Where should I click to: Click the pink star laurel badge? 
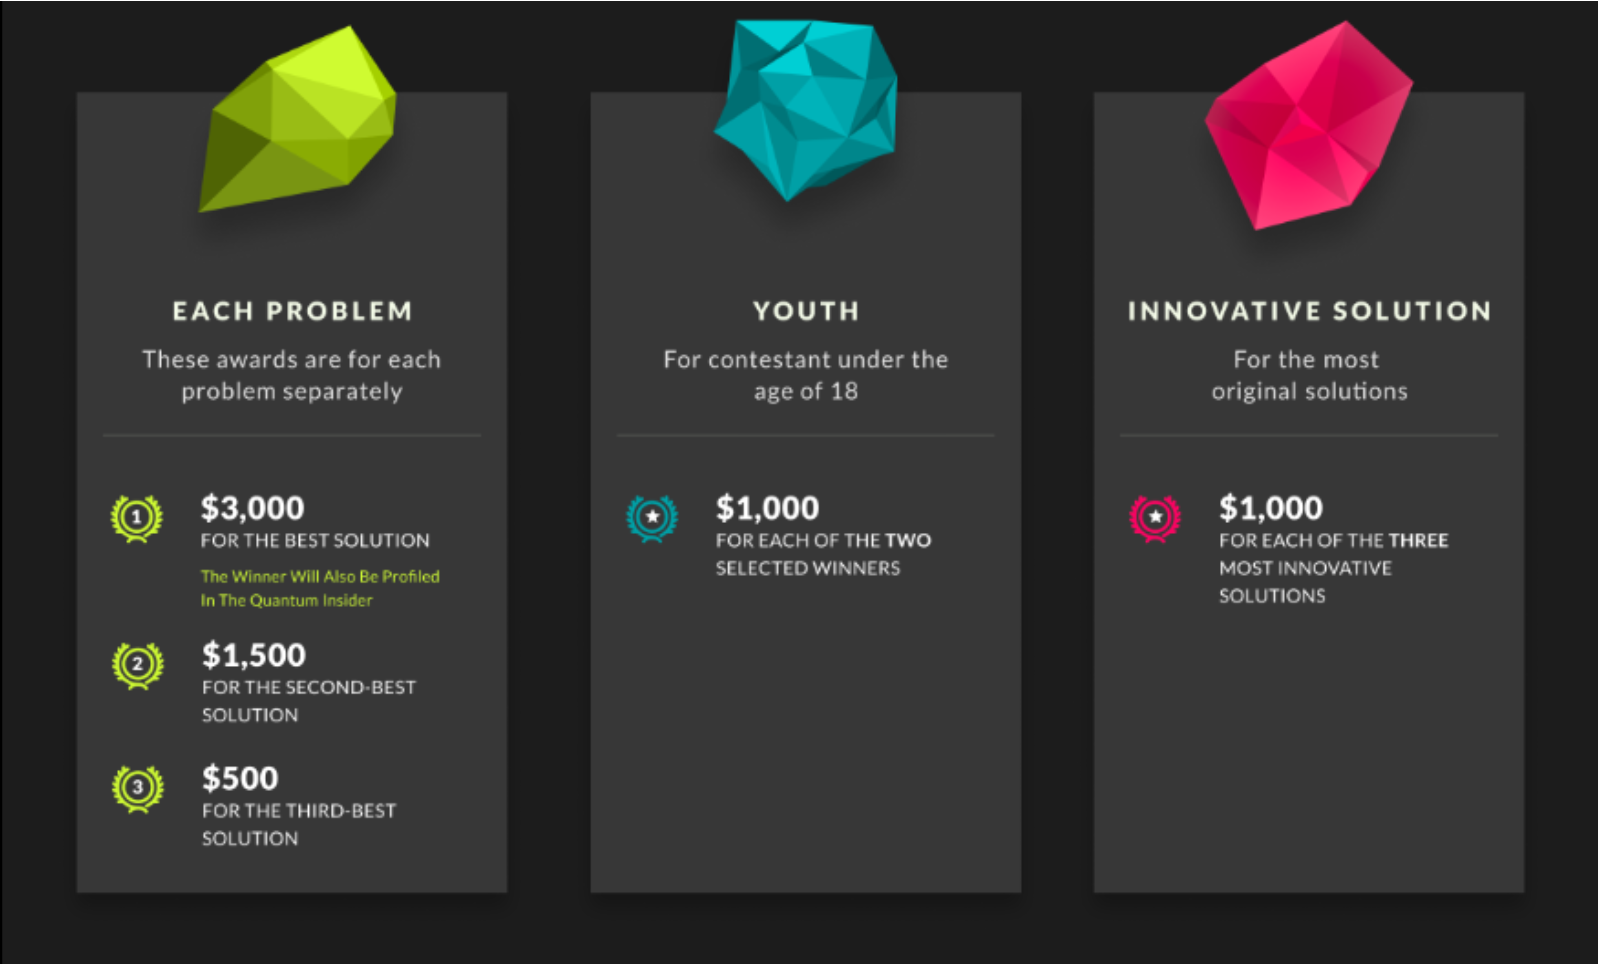(1155, 518)
